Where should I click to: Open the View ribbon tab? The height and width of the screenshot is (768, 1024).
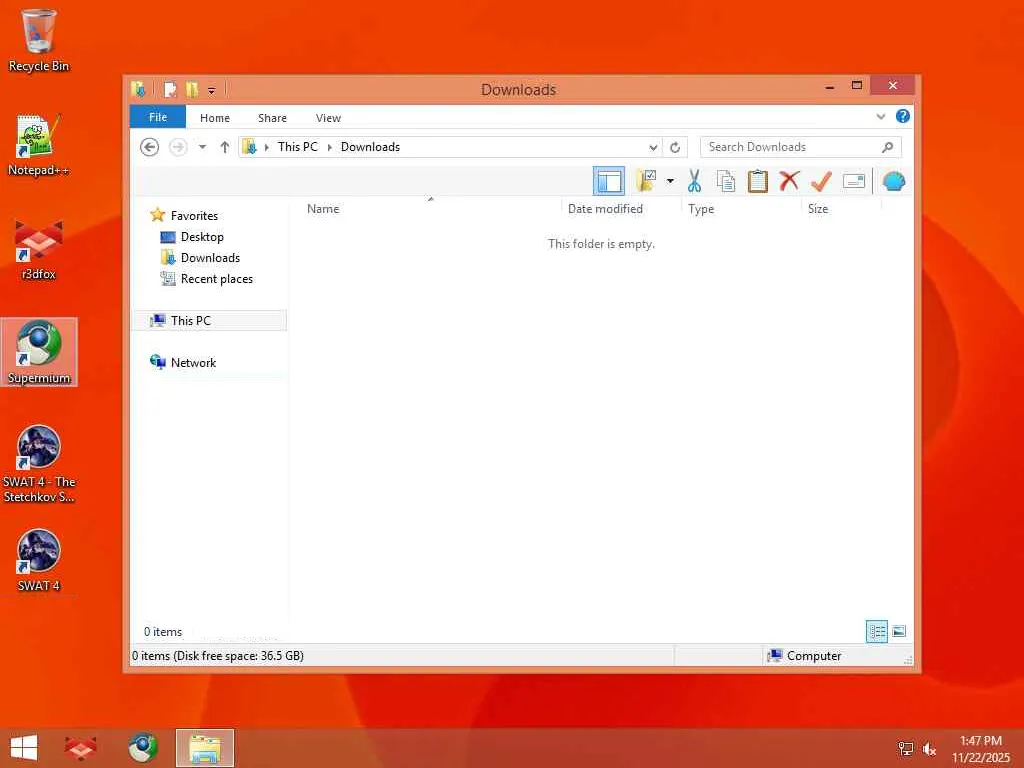tap(328, 118)
